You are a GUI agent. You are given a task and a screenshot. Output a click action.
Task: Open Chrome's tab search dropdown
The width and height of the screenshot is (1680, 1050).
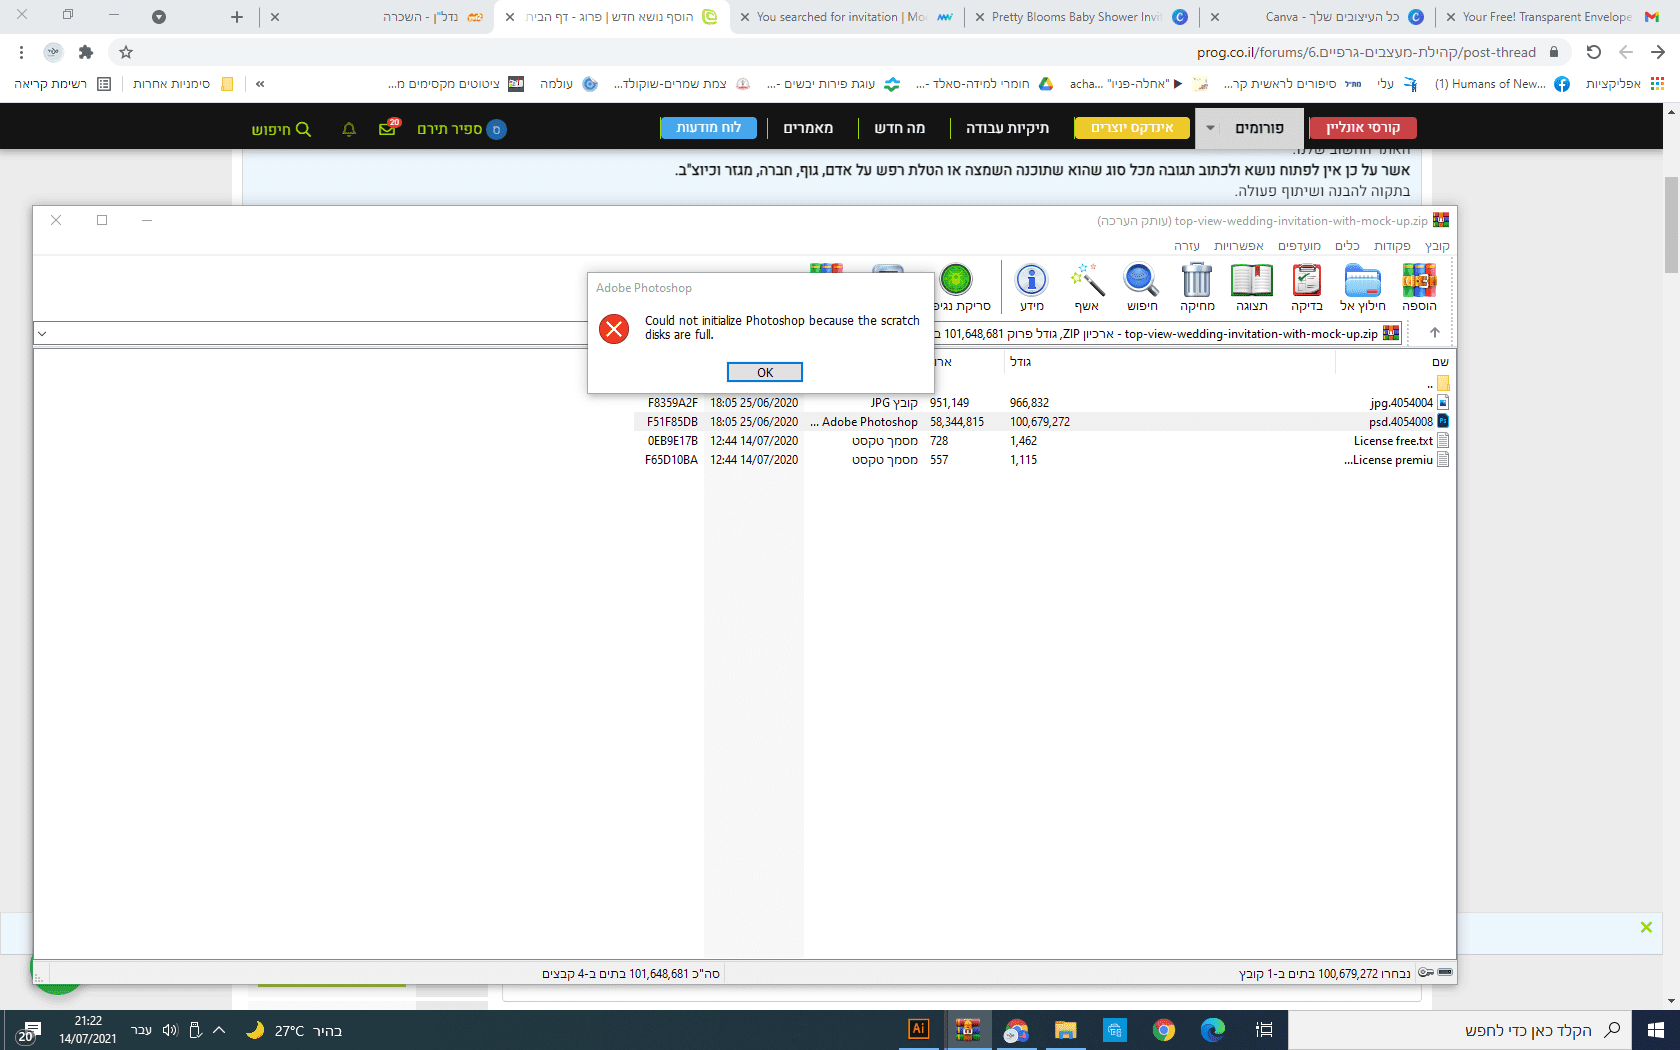[x=159, y=17]
